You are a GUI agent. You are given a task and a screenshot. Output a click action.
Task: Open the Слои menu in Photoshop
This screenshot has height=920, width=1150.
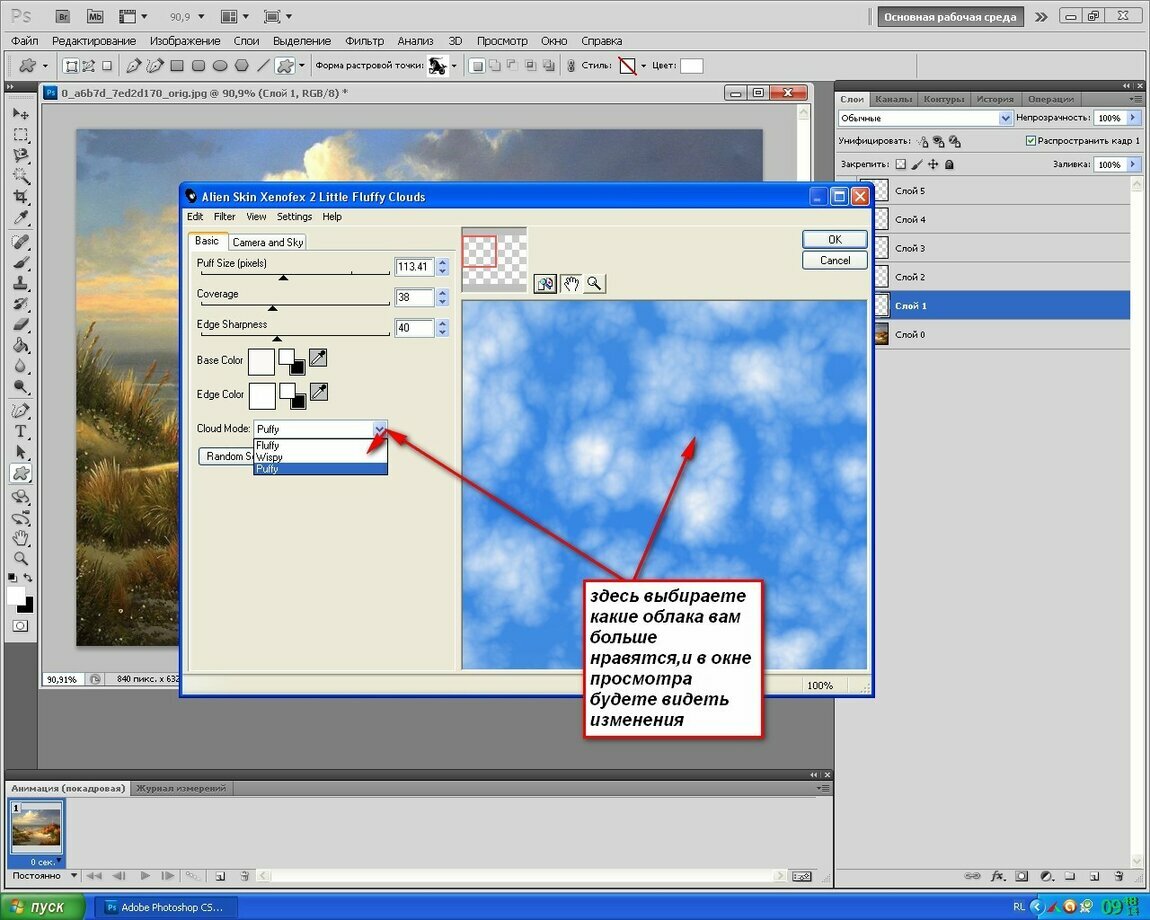[x=246, y=41]
